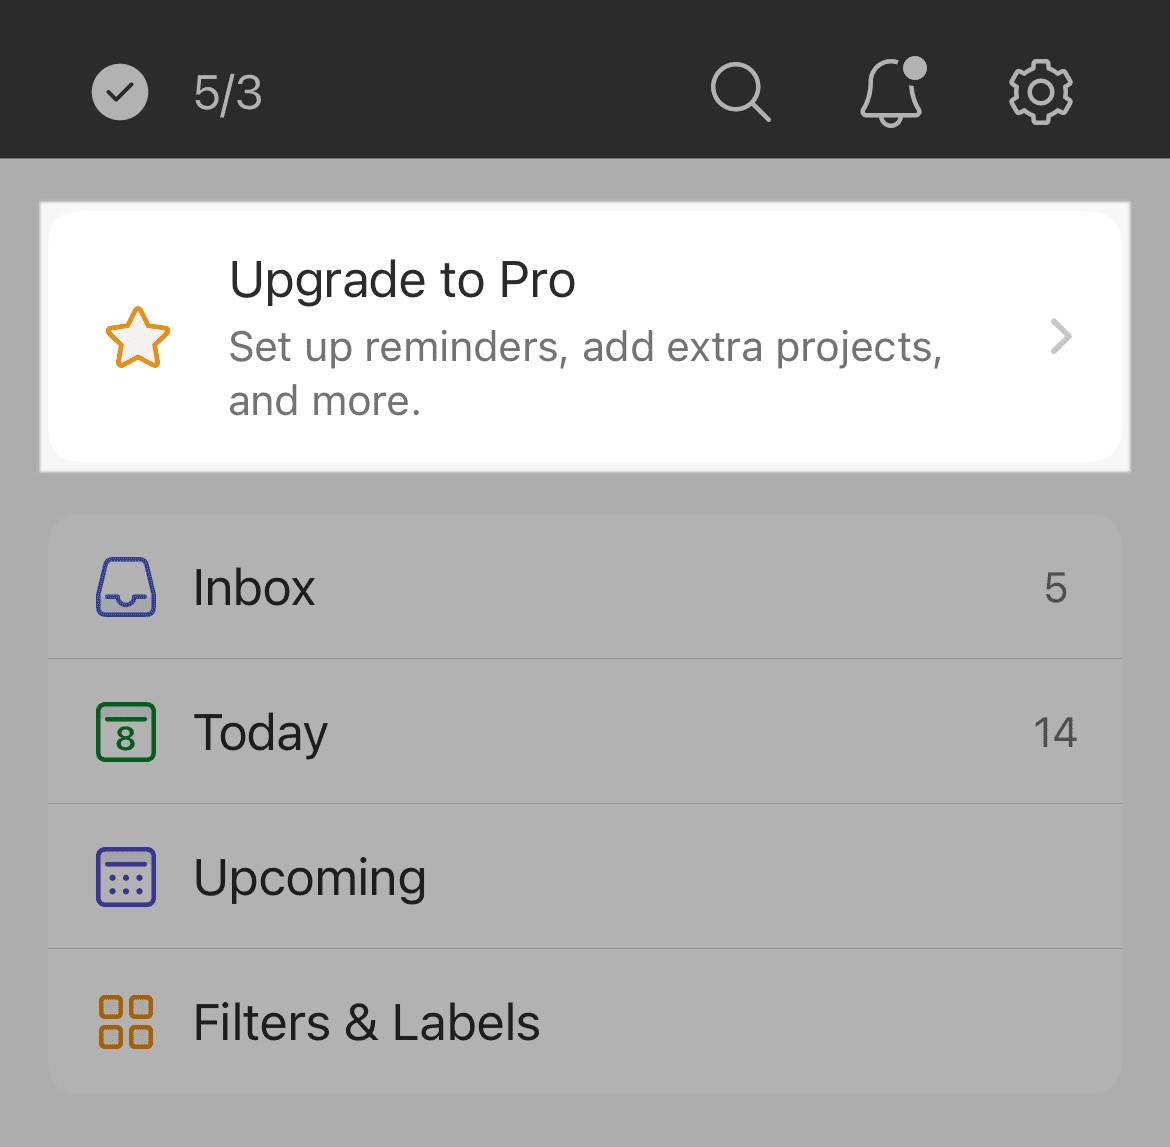The width and height of the screenshot is (1170, 1147).
Task: Open Filters & Labels grid icon
Action: pos(124,1021)
